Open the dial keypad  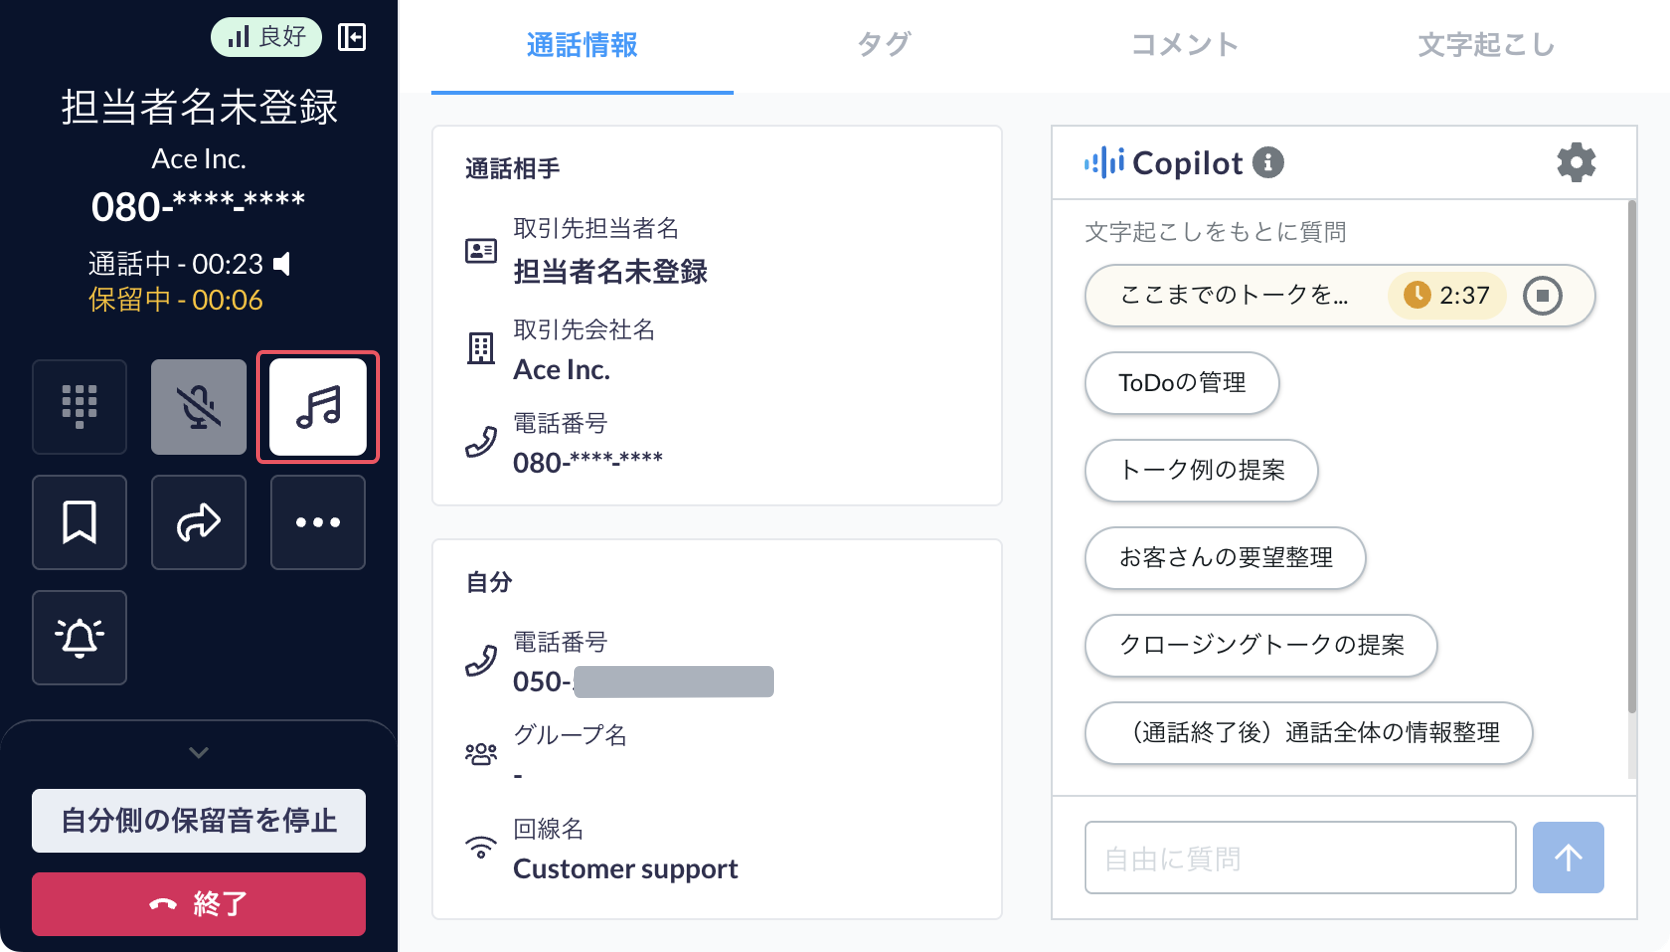pyautogui.click(x=79, y=407)
